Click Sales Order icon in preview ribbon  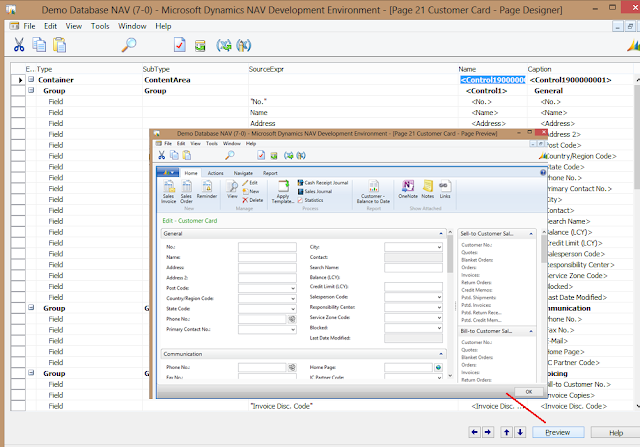click(x=187, y=192)
